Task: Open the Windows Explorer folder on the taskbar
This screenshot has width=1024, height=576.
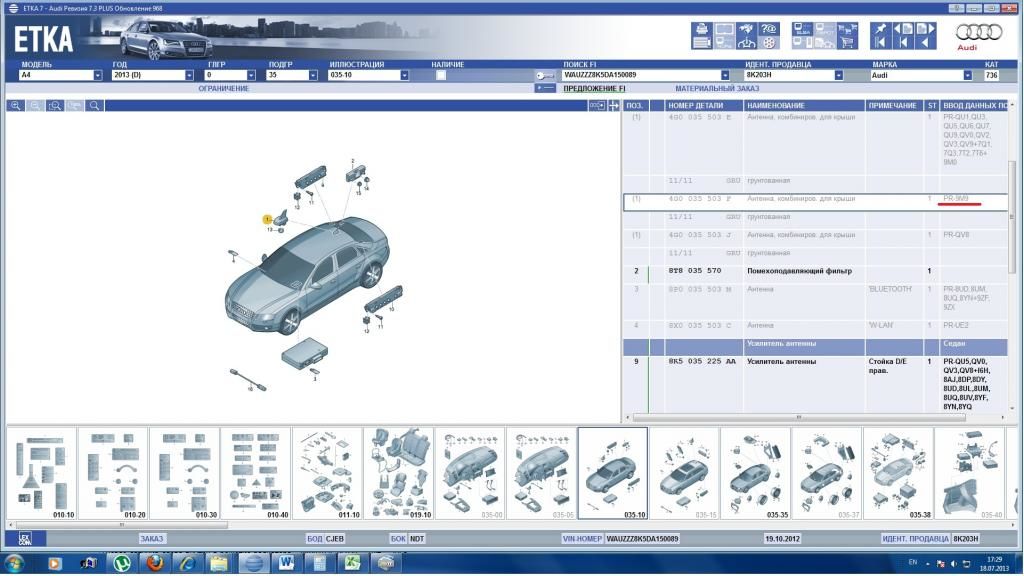Action: 219,563
